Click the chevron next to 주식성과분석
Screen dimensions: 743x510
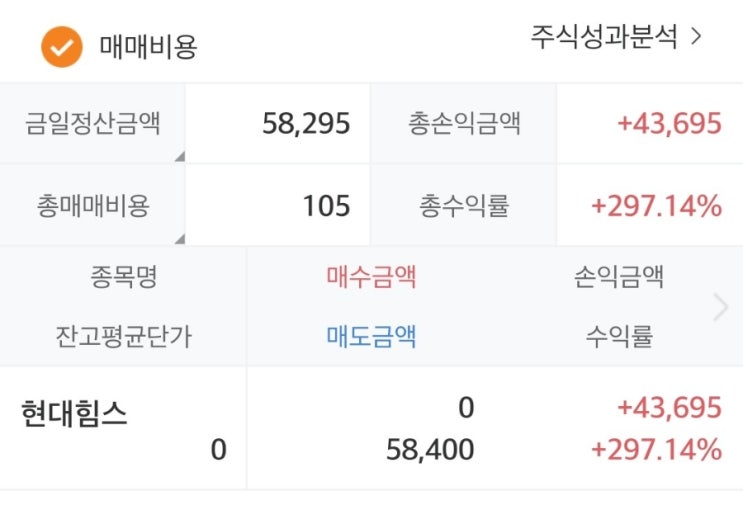(697, 38)
